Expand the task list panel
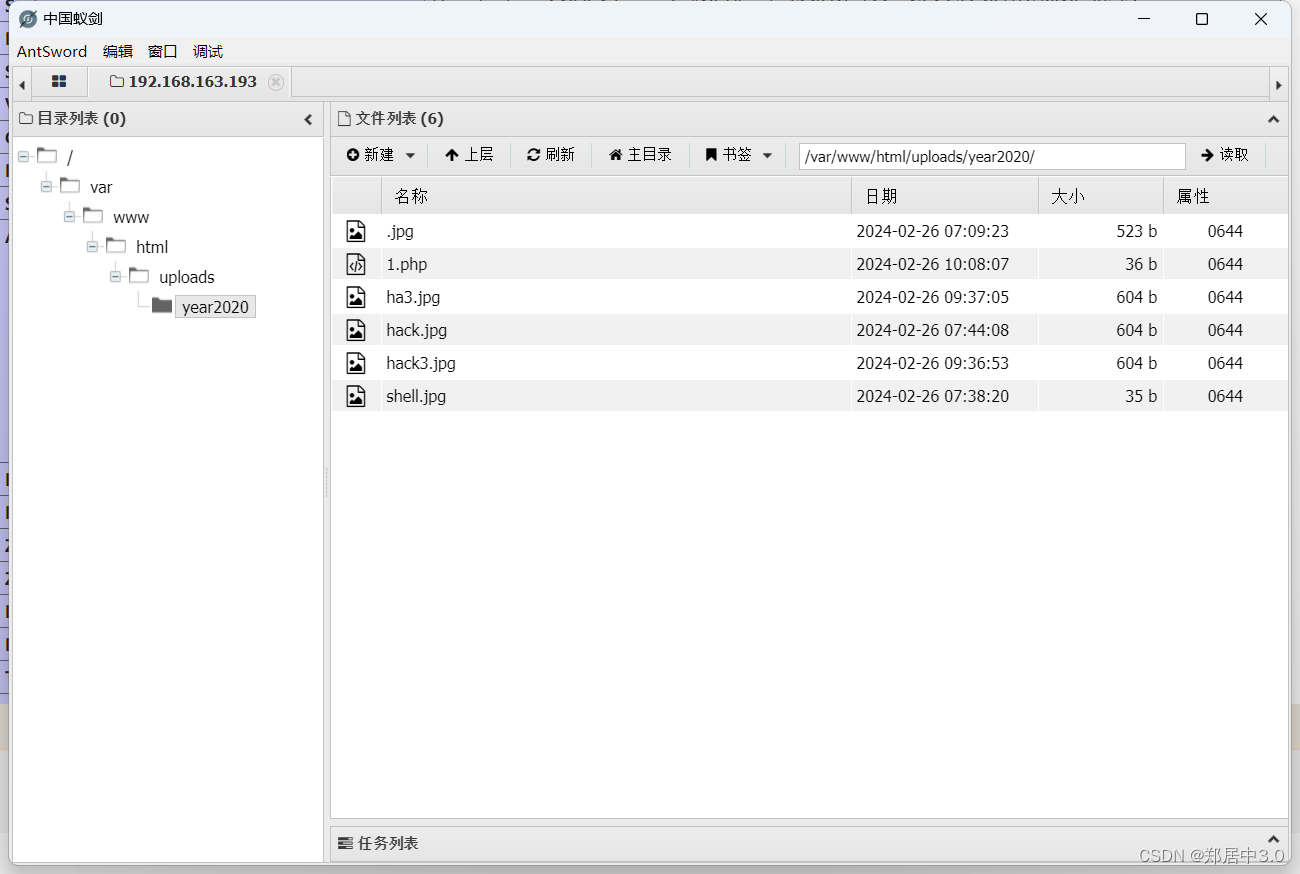The width and height of the screenshot is (1300, 874). click(1273, 840)
